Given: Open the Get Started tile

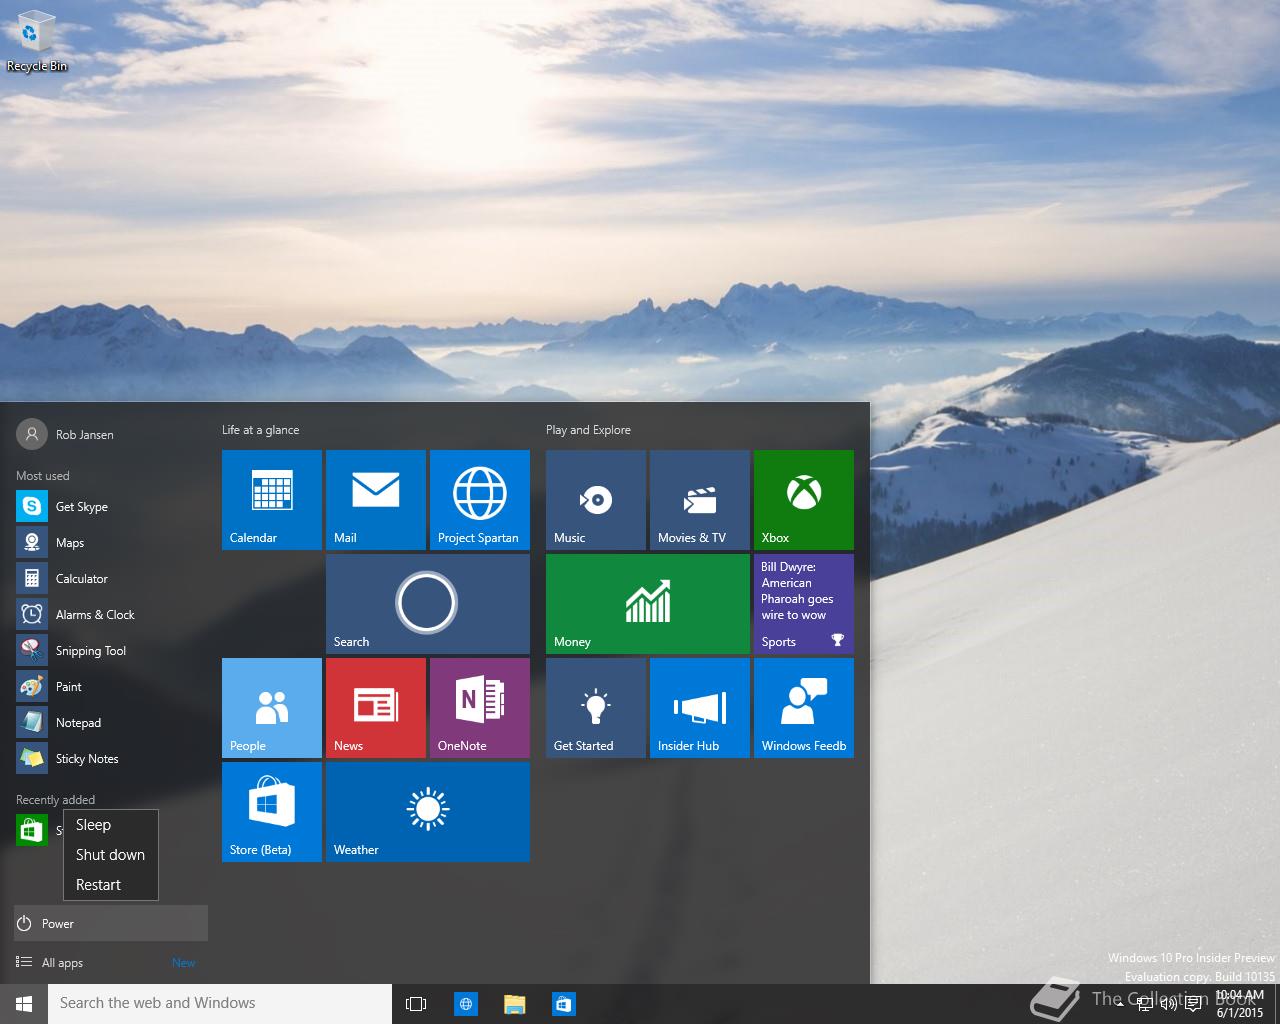Looking at the screenshot, I should coord(596,708).
